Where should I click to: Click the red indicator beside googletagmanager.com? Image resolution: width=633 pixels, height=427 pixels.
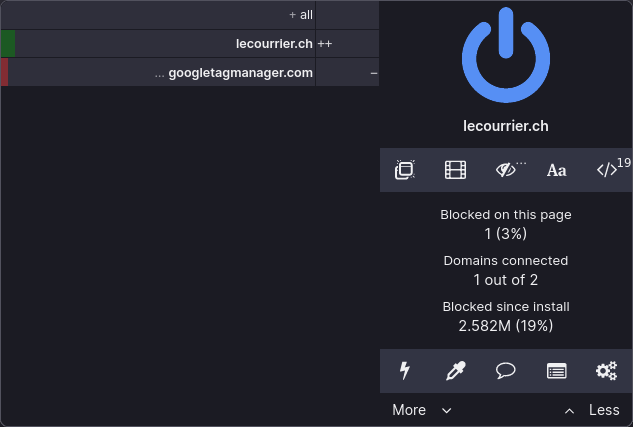(x=4, y=72)
